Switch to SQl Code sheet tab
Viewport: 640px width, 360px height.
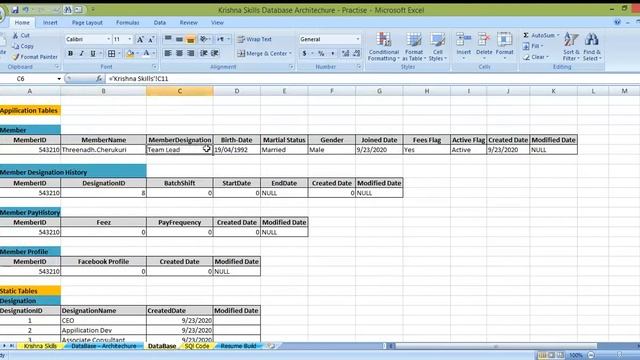click(197, 346)
